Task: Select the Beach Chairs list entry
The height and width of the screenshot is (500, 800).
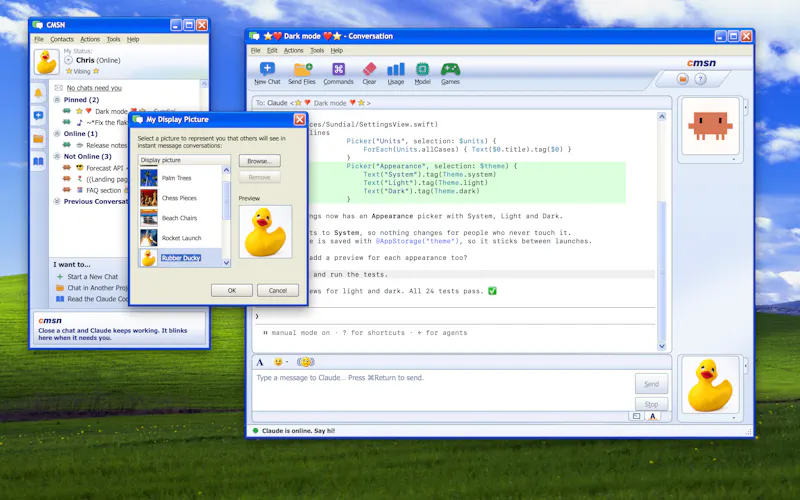Action: point(179,218)
